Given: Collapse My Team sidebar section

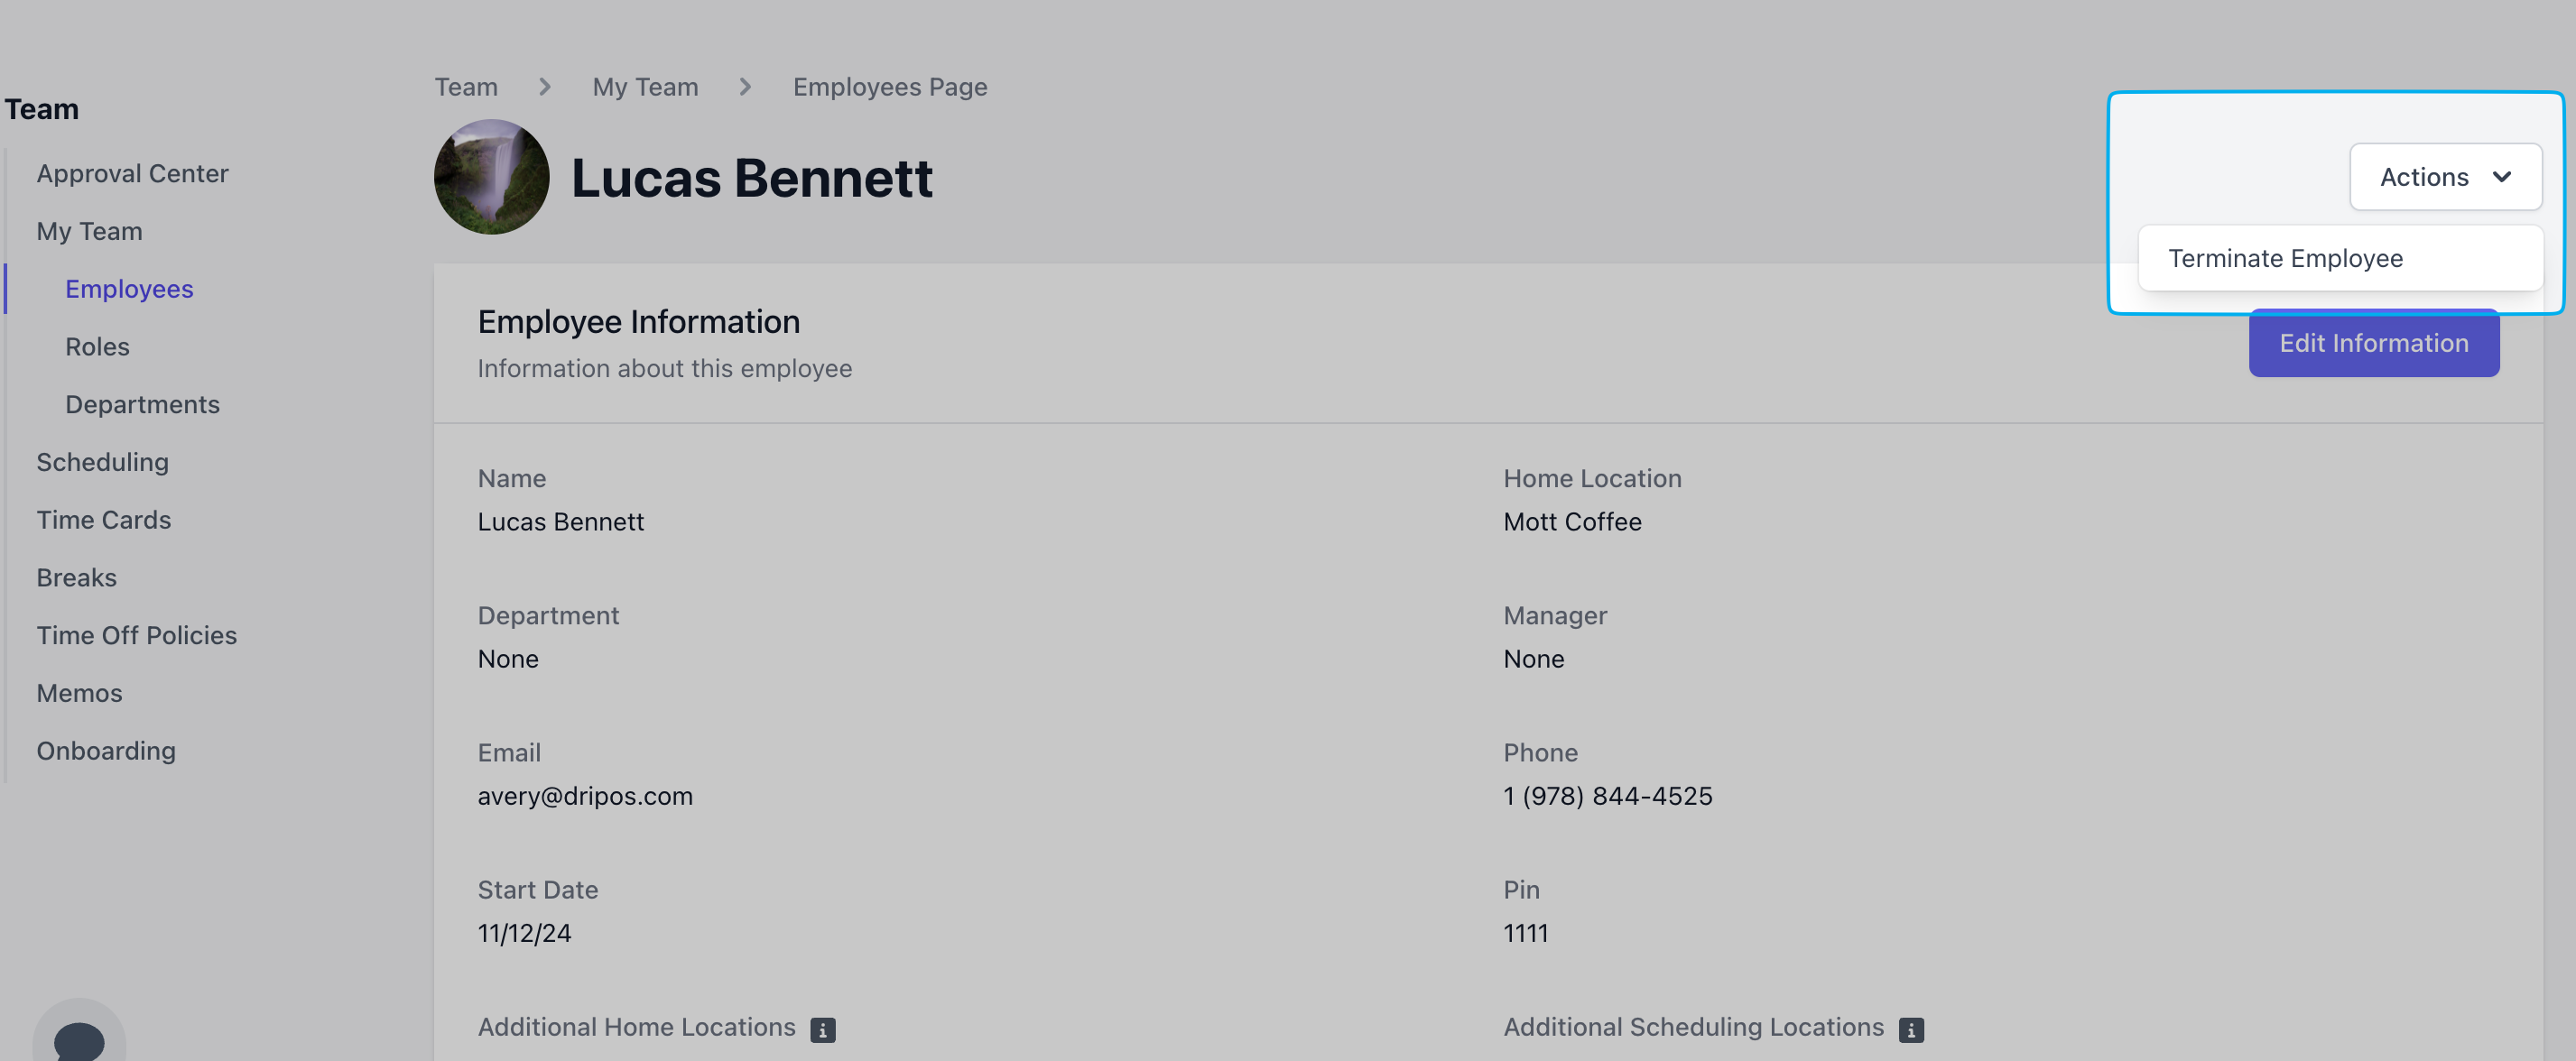Looking at the screenshot, I should (x=89, y=231).
